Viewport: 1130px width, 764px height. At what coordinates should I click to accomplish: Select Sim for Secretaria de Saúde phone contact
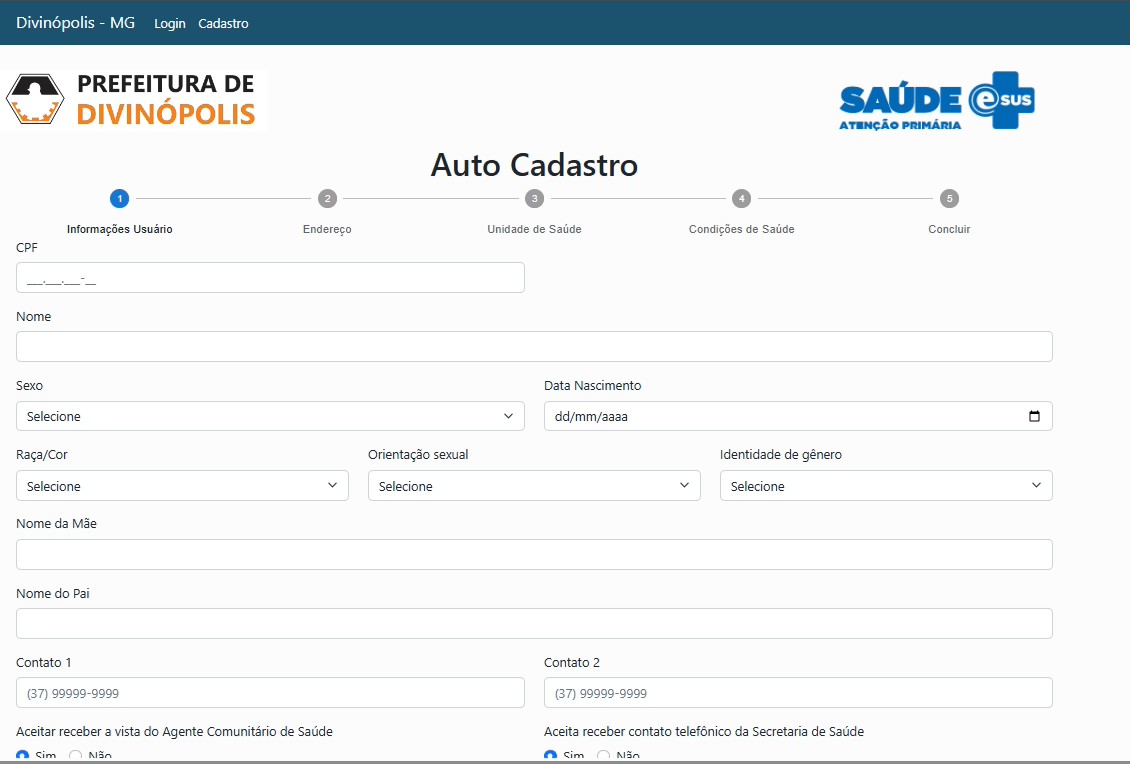pyautogui.click(x=549, y=757)
